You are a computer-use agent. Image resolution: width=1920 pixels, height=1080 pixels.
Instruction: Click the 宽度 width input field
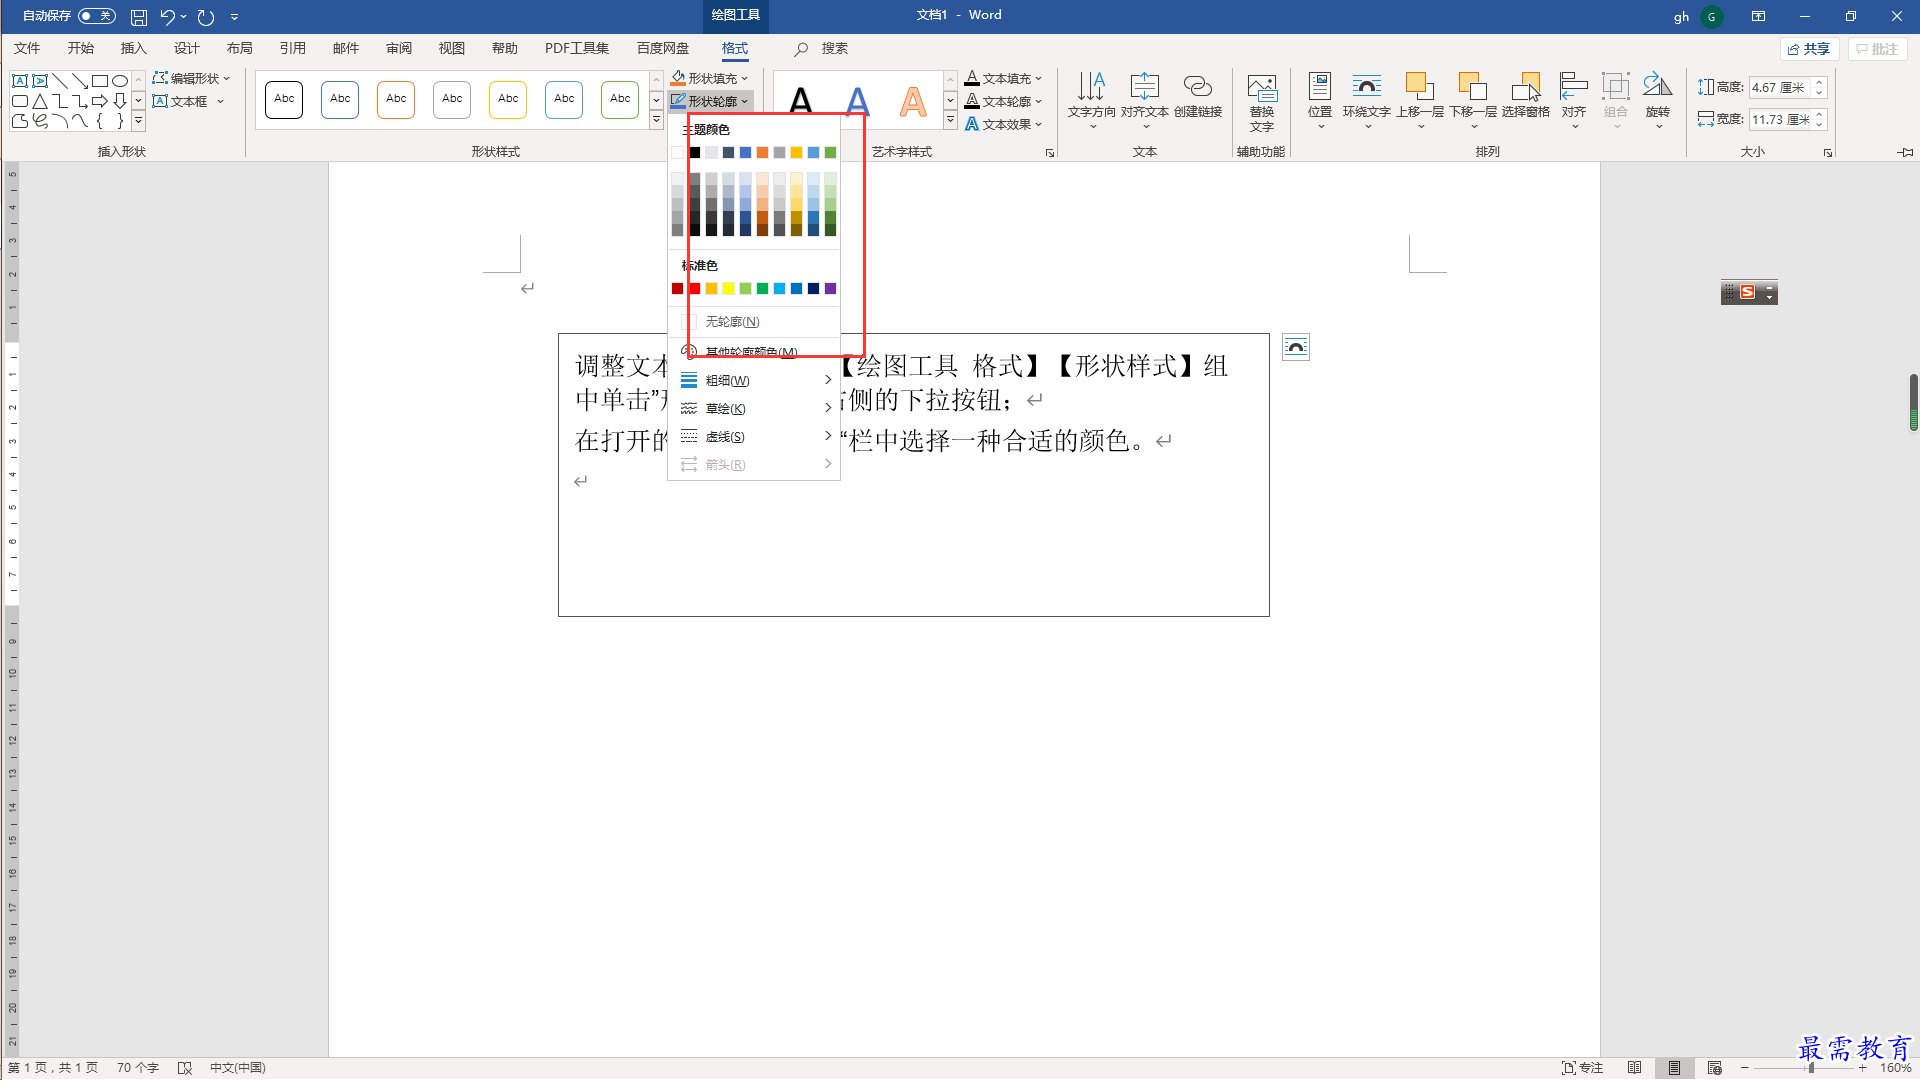point(1781,120)
